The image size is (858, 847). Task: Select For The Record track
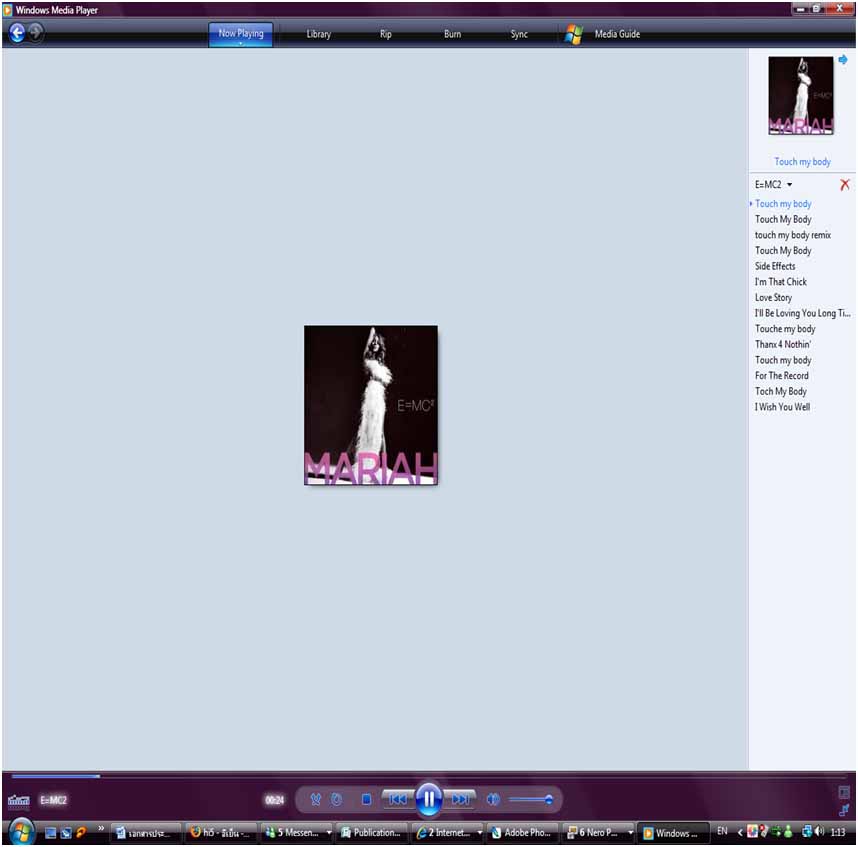tap(781, 376)
